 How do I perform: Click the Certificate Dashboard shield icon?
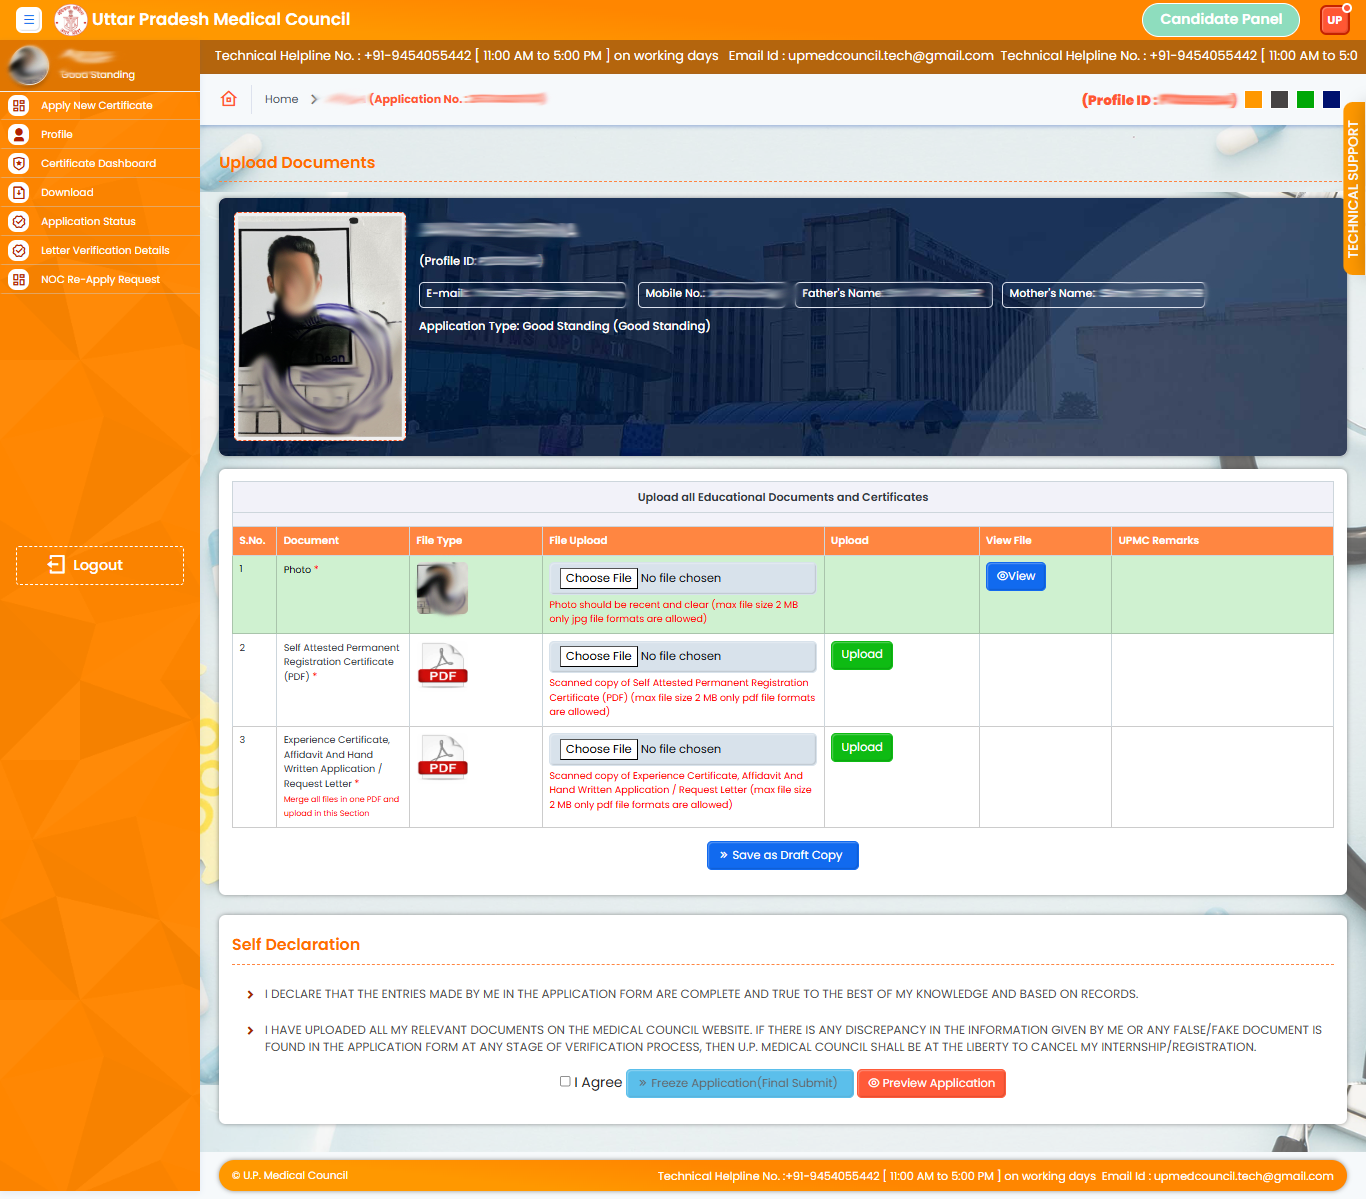[19, 163]
